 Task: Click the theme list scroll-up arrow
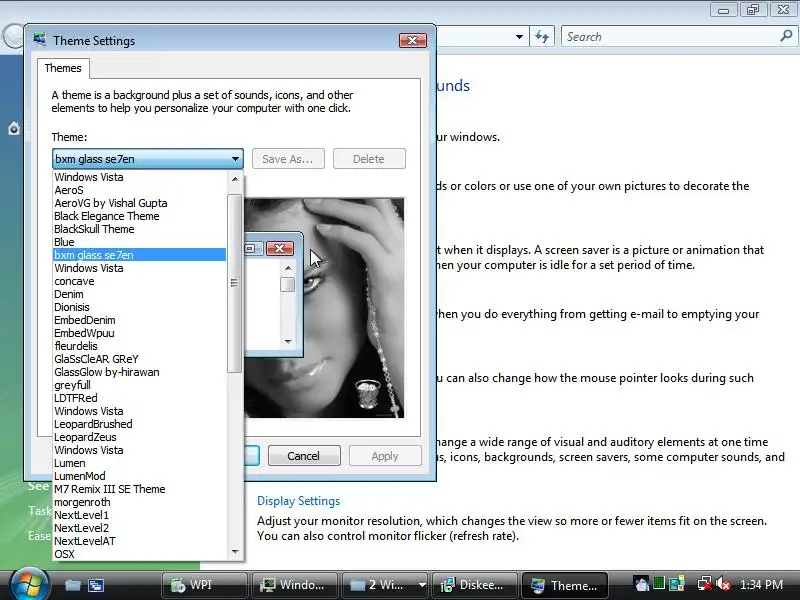click(x=235, y=179)
